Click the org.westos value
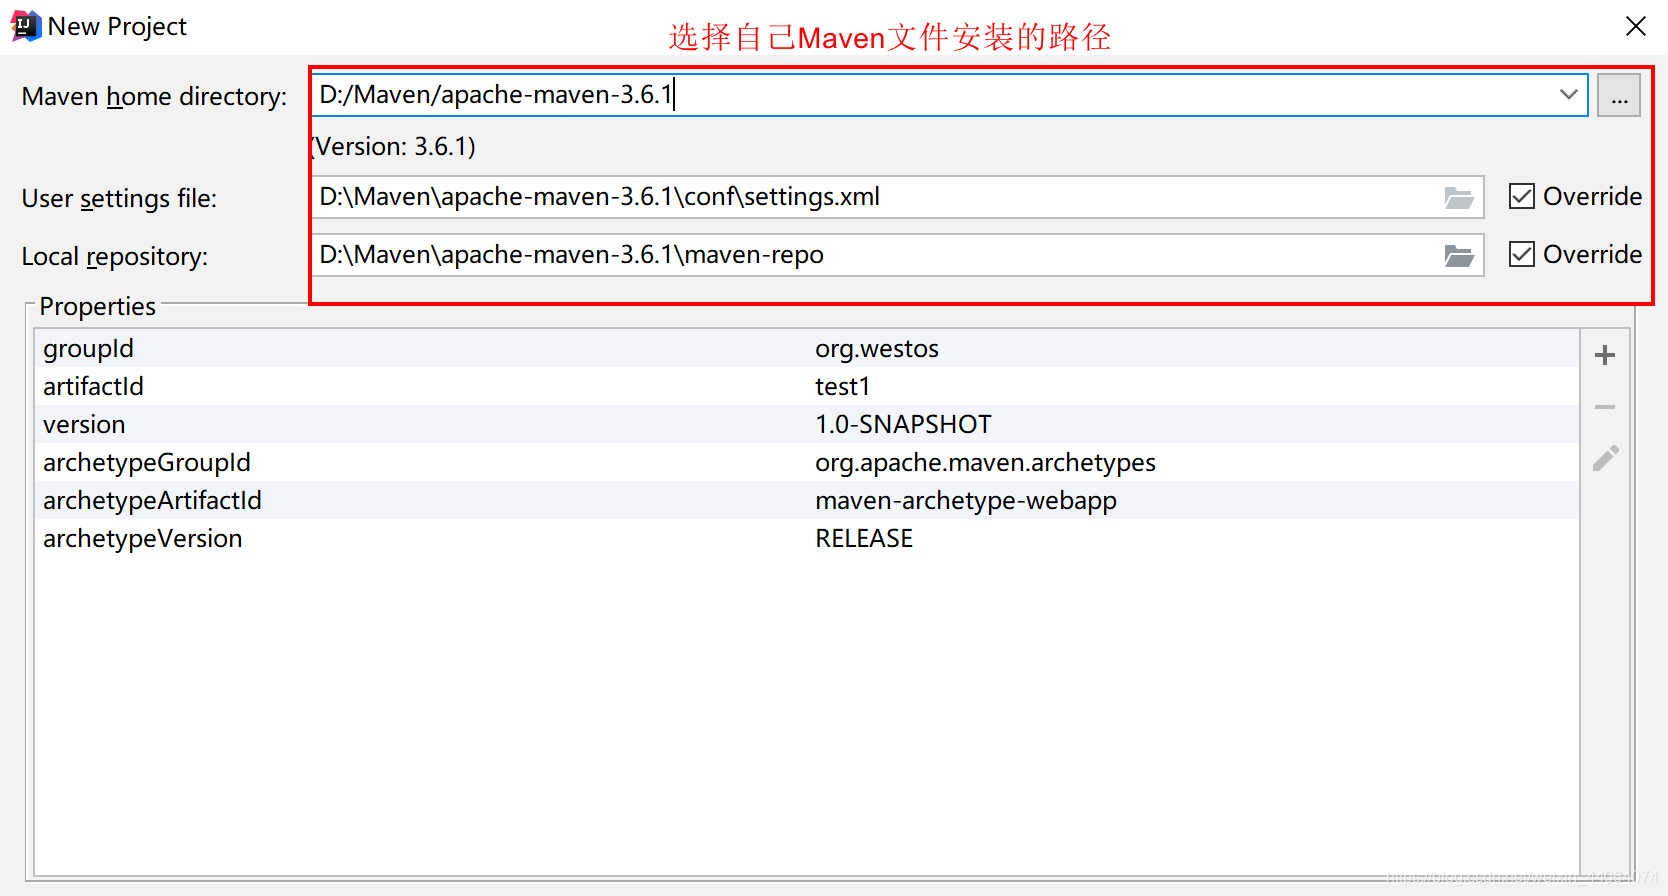The height and width of the screenshot is (896, 1668). pyautogui.click(x=877, y=348)
